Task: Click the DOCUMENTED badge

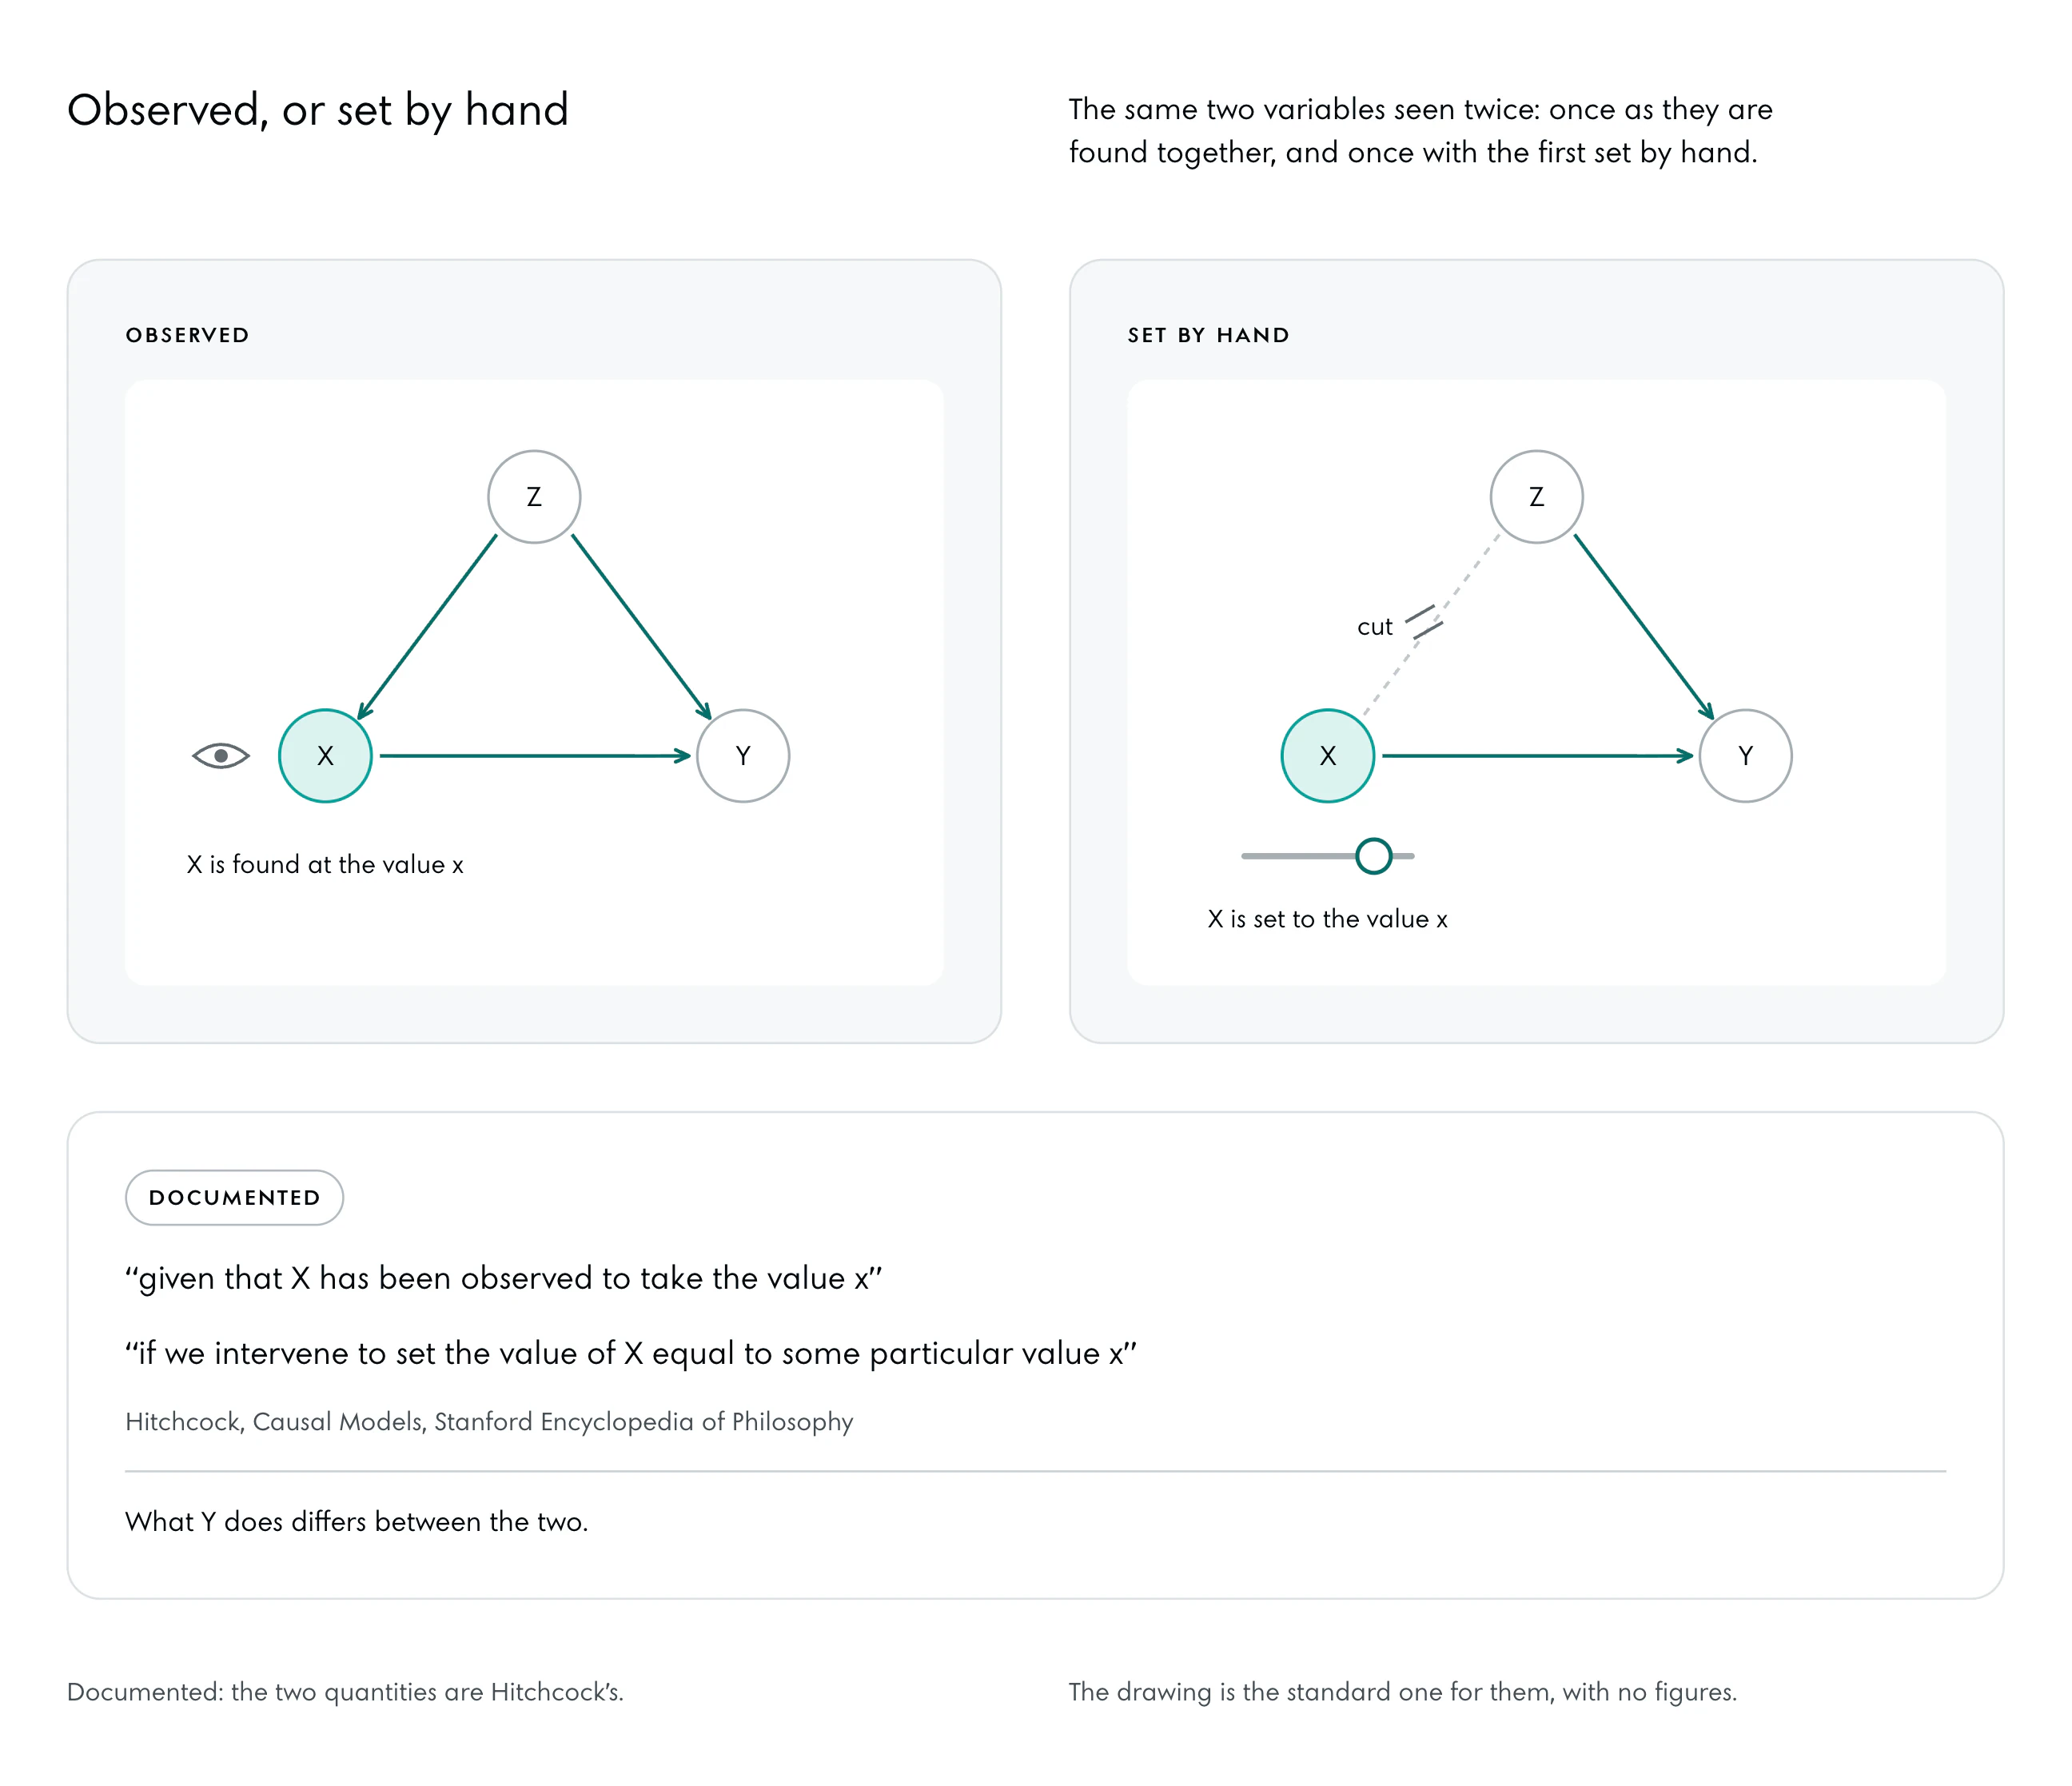Action: pyautogui.click(x=234, y=1198)
